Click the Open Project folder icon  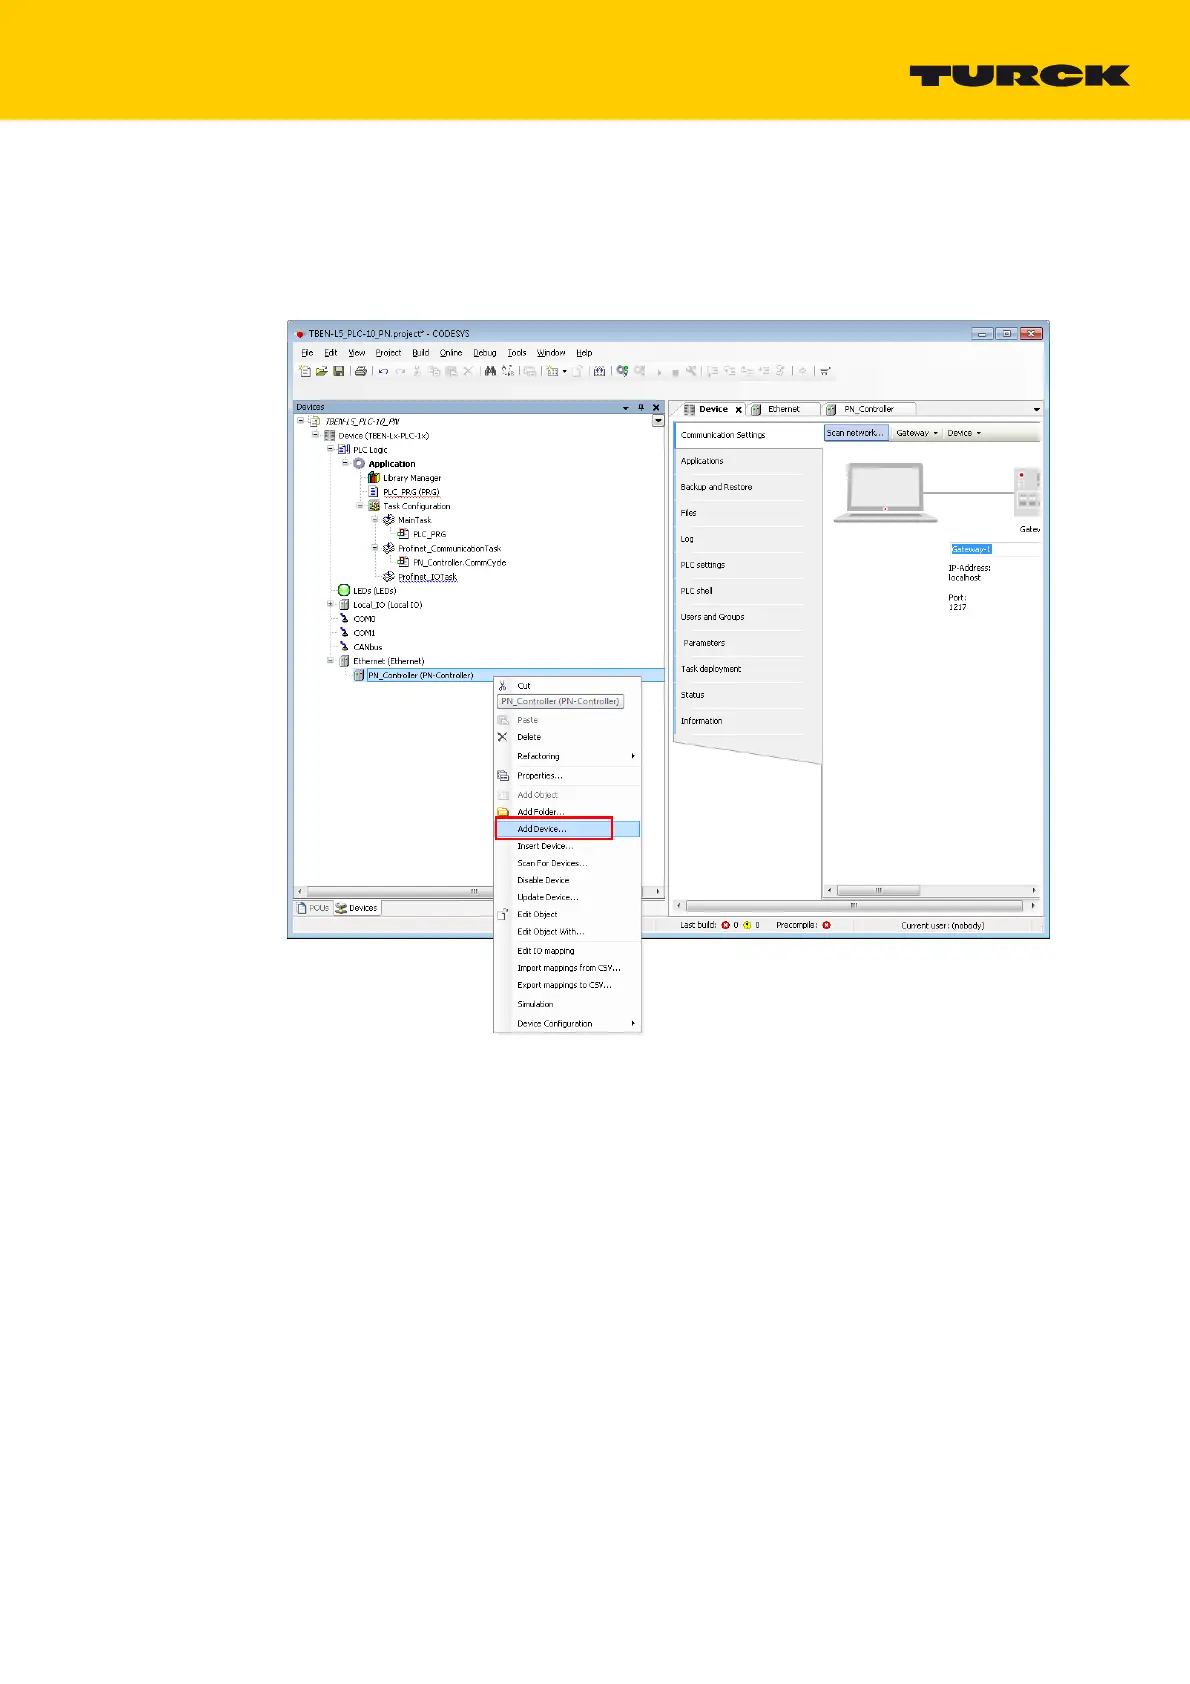(321, 371)
